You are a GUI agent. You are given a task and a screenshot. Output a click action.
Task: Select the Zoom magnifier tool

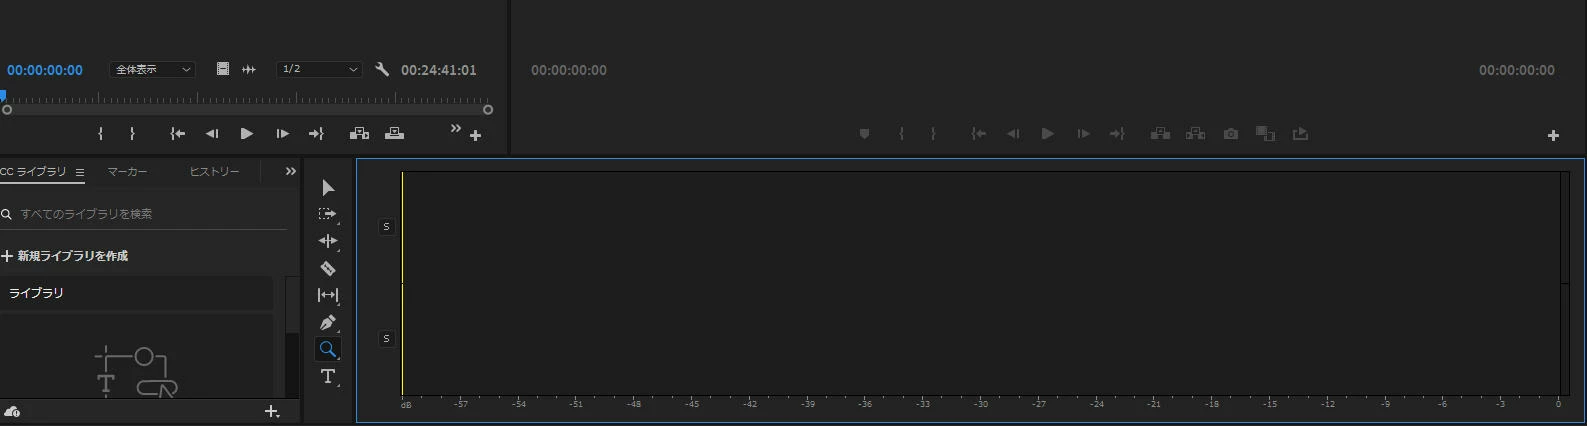tap(328, 349)
